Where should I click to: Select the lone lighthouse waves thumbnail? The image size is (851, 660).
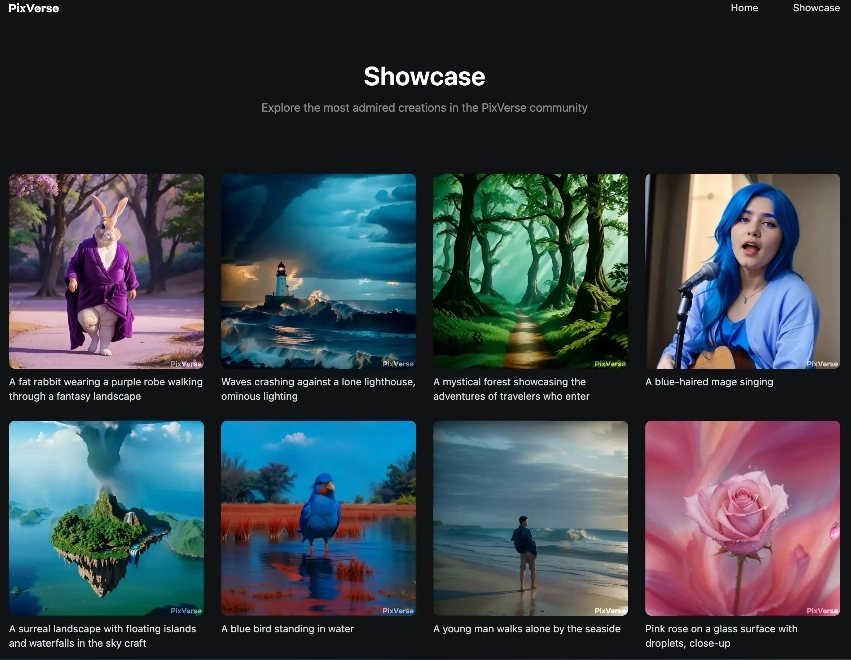[x=318, y=271]
